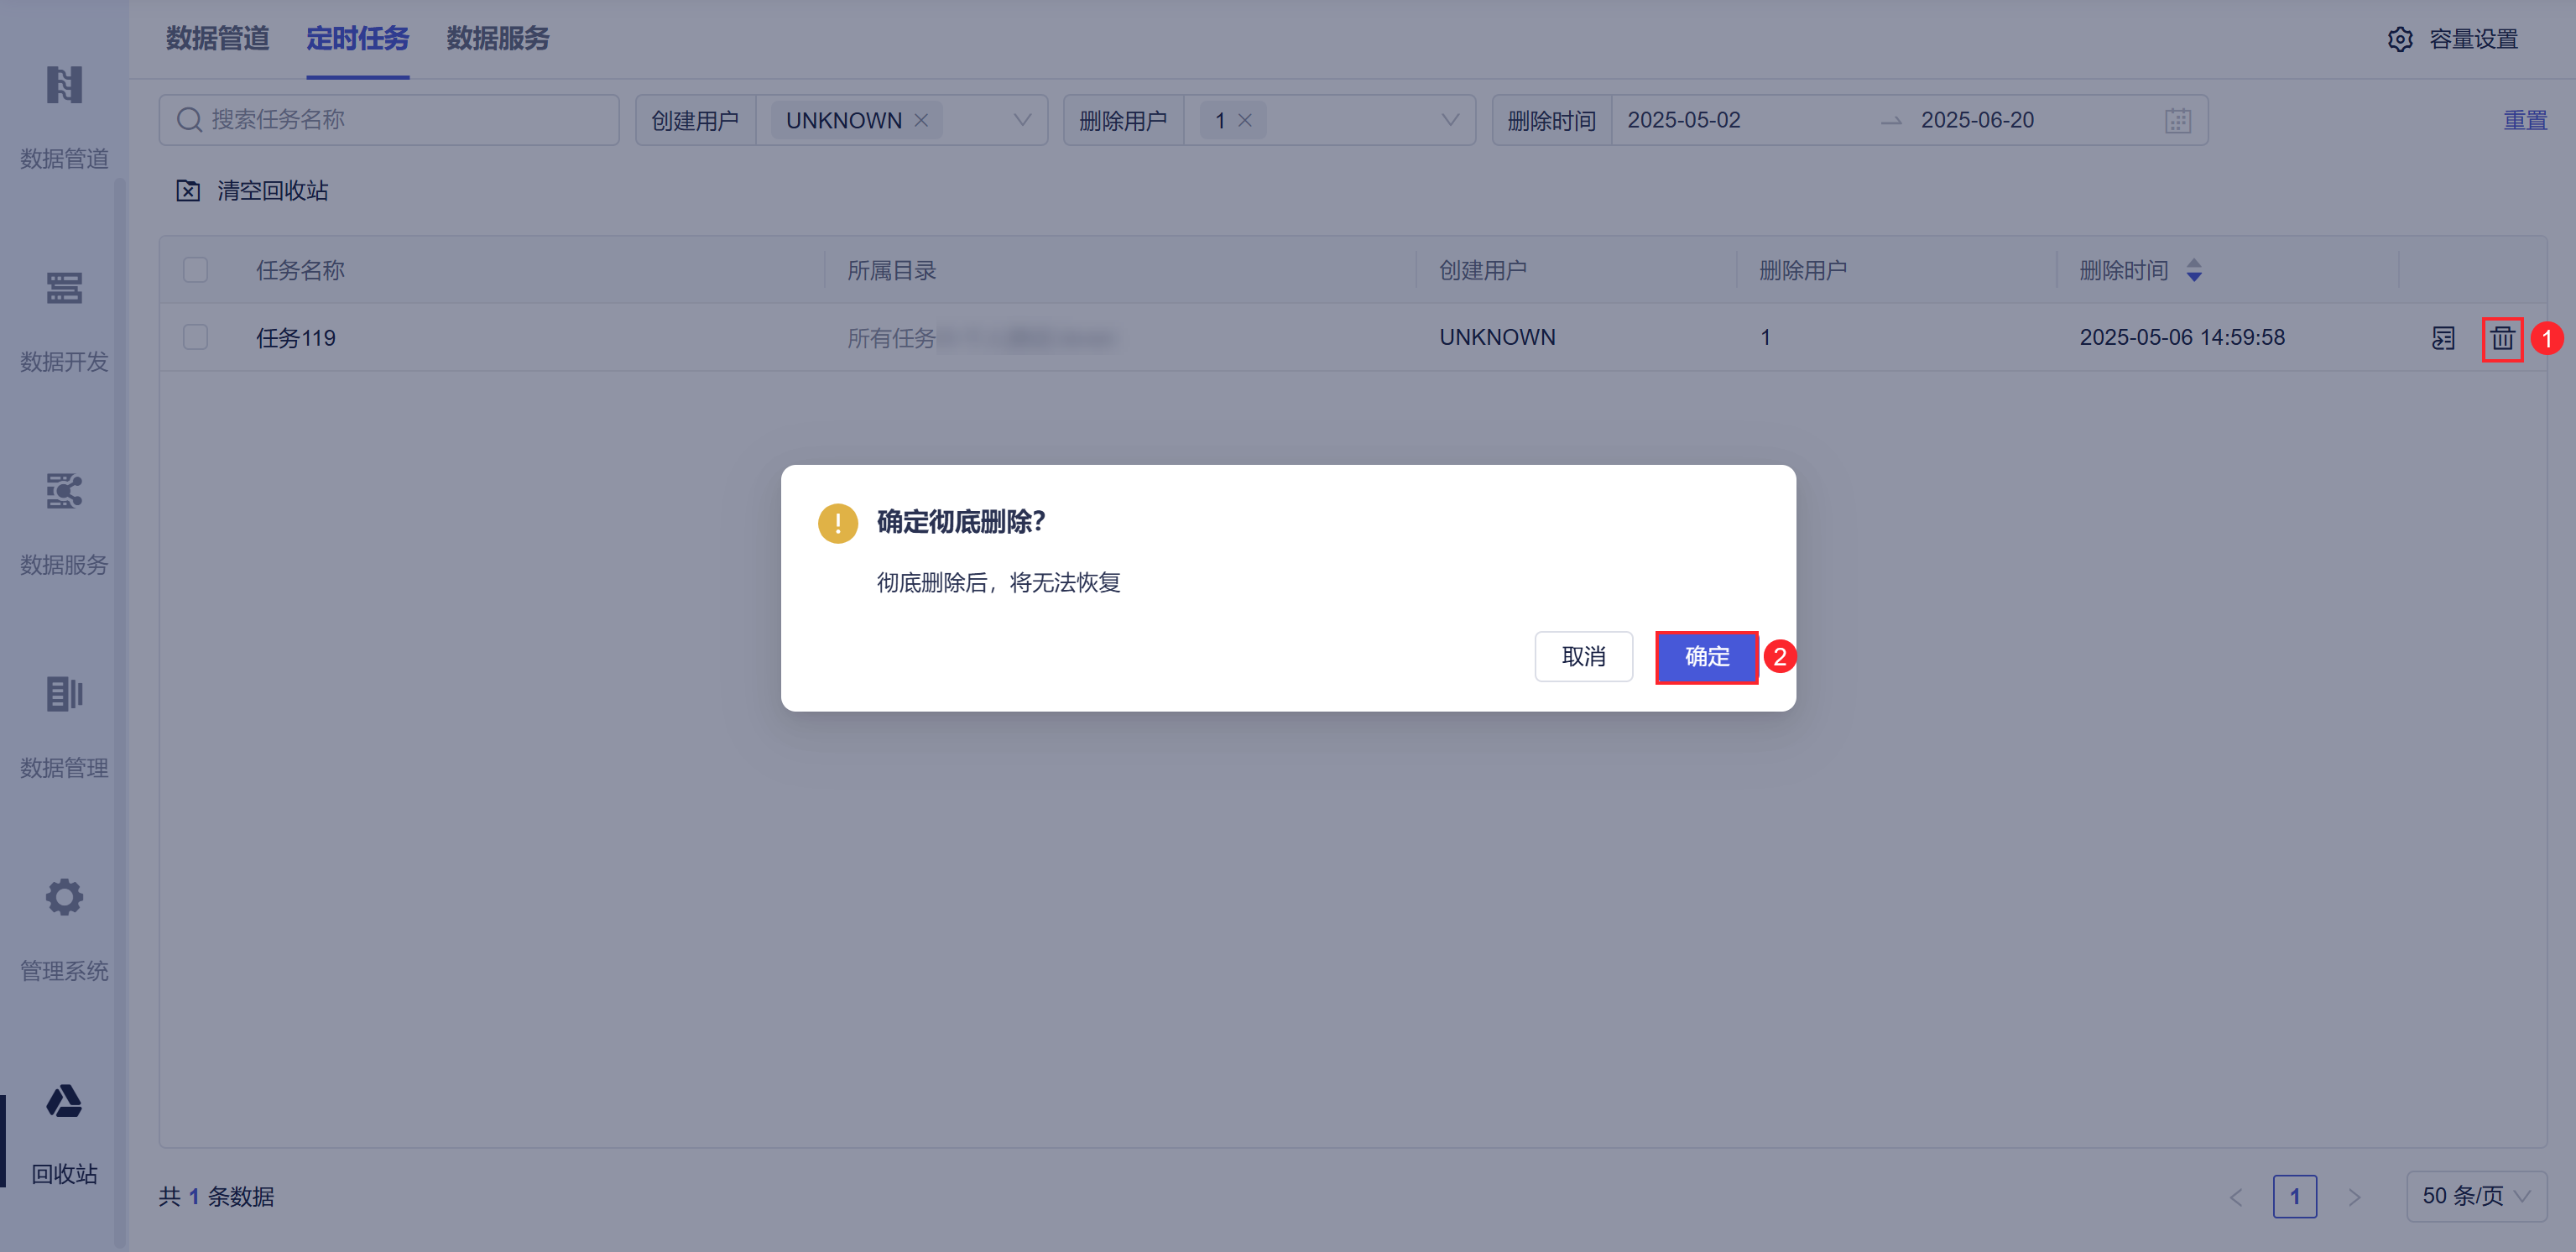Check the 任务119 row checkbox
Screen dimensions: 2576x1252
[195, 337]
